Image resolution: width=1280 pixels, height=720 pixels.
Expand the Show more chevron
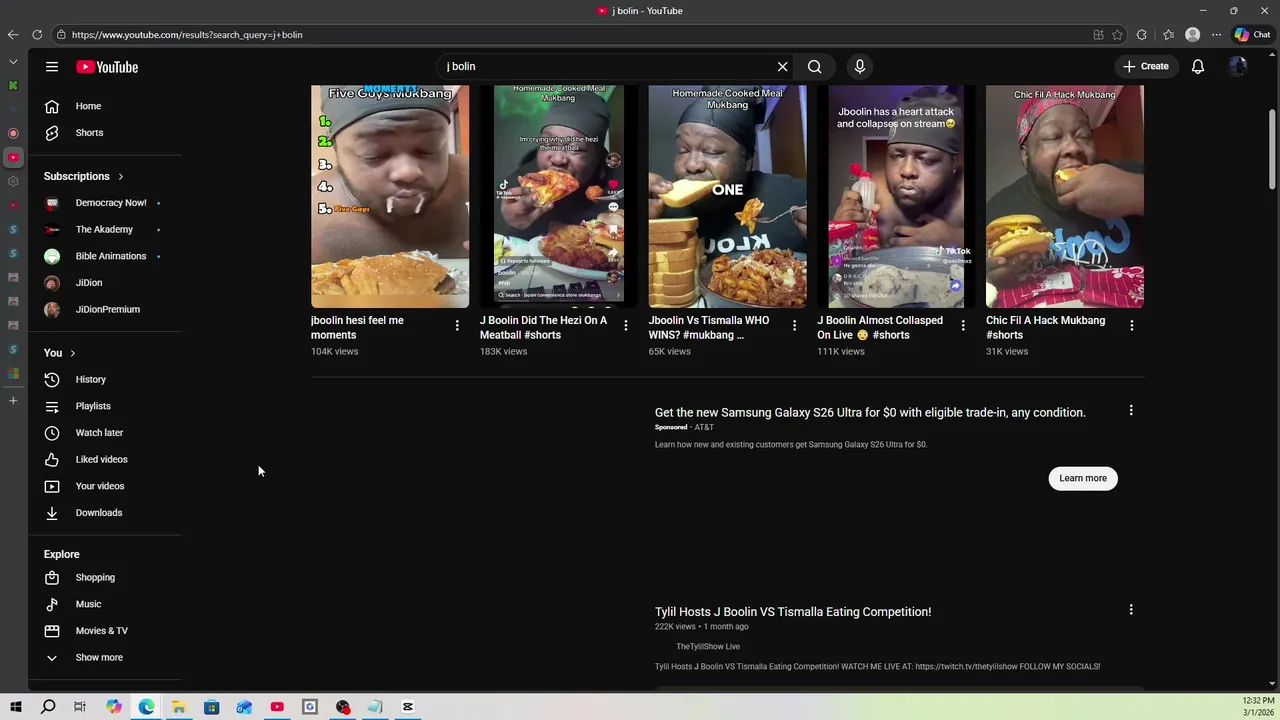click(x=52, y=658)
